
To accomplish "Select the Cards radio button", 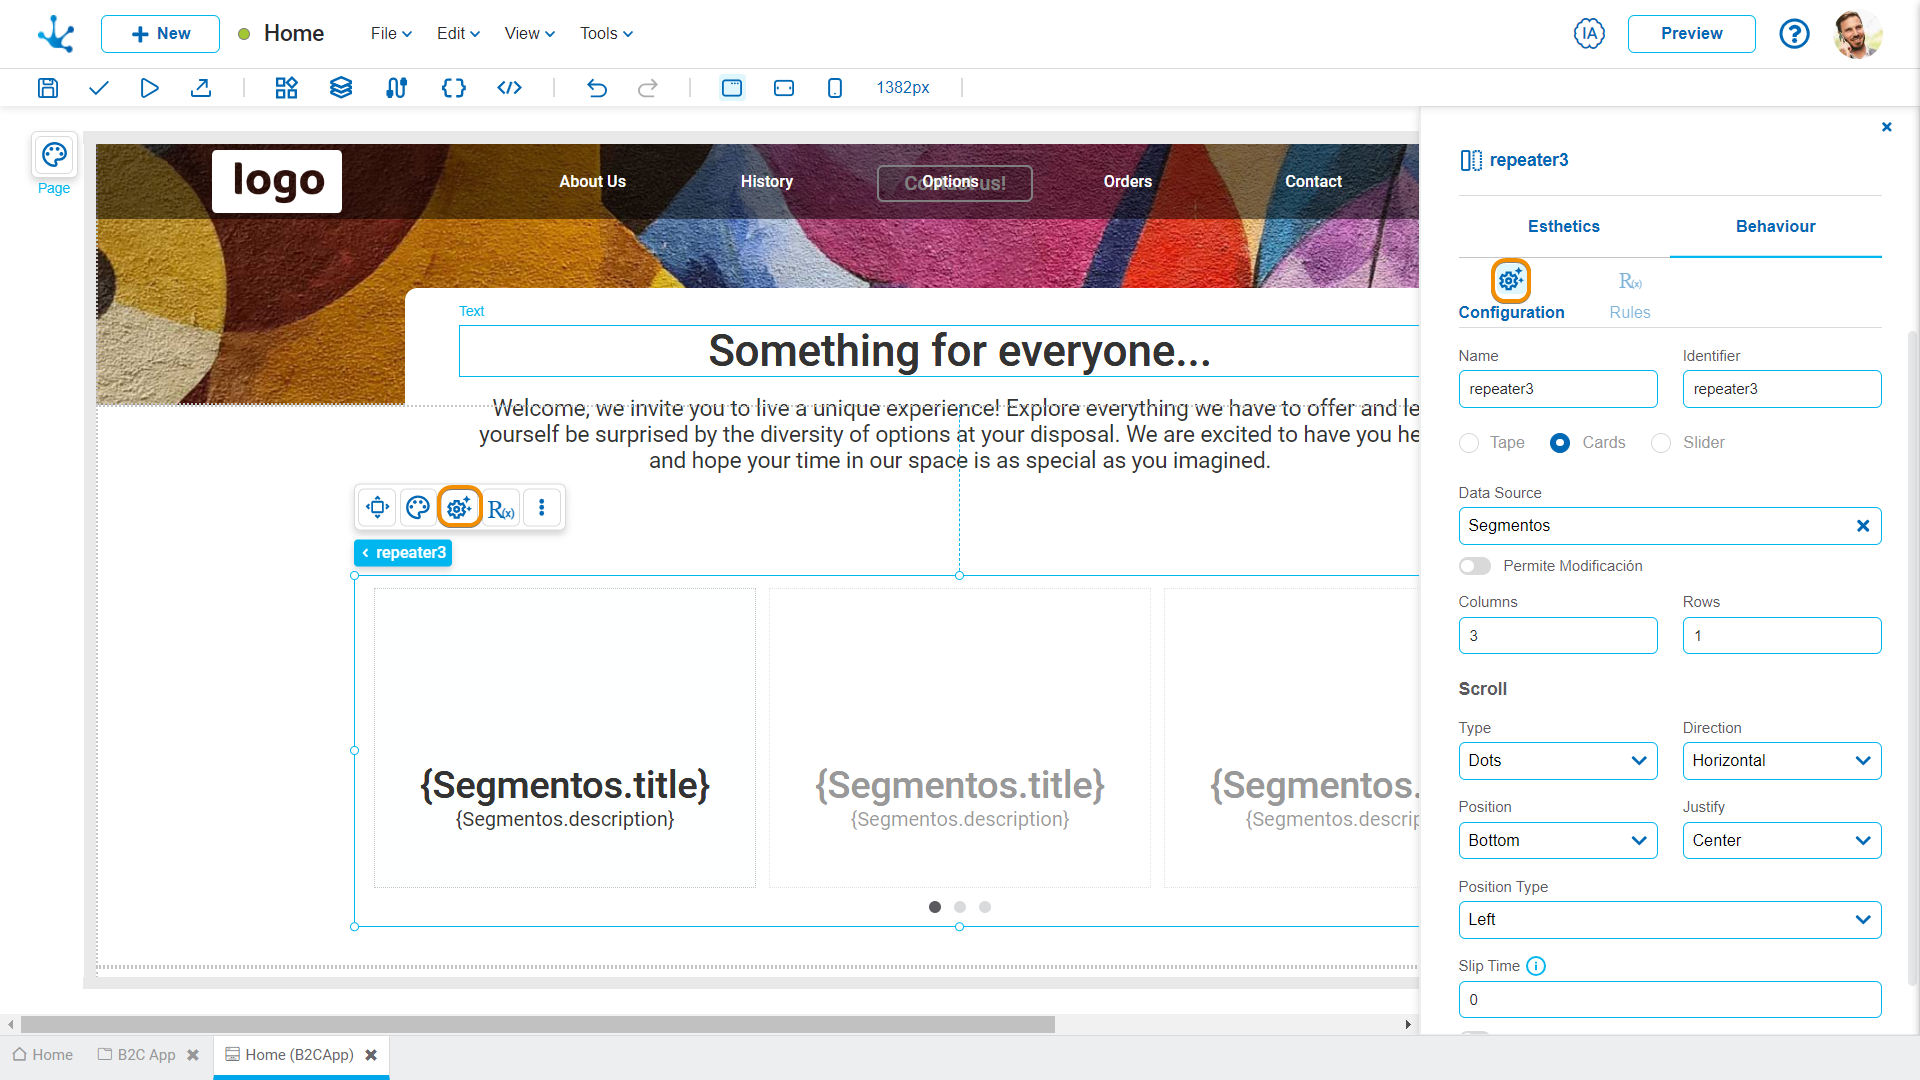I will [x=1561, y=440].
